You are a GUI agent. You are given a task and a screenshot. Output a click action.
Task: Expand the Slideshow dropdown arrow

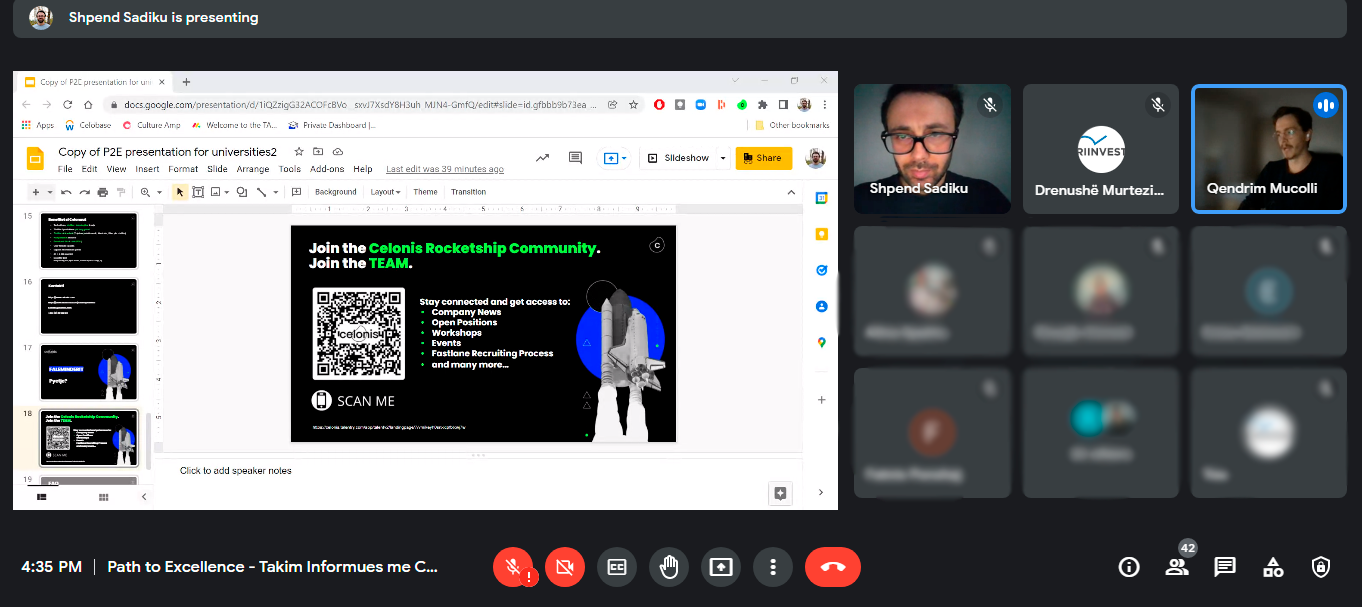pyautogui.click(x=723, y=158)
